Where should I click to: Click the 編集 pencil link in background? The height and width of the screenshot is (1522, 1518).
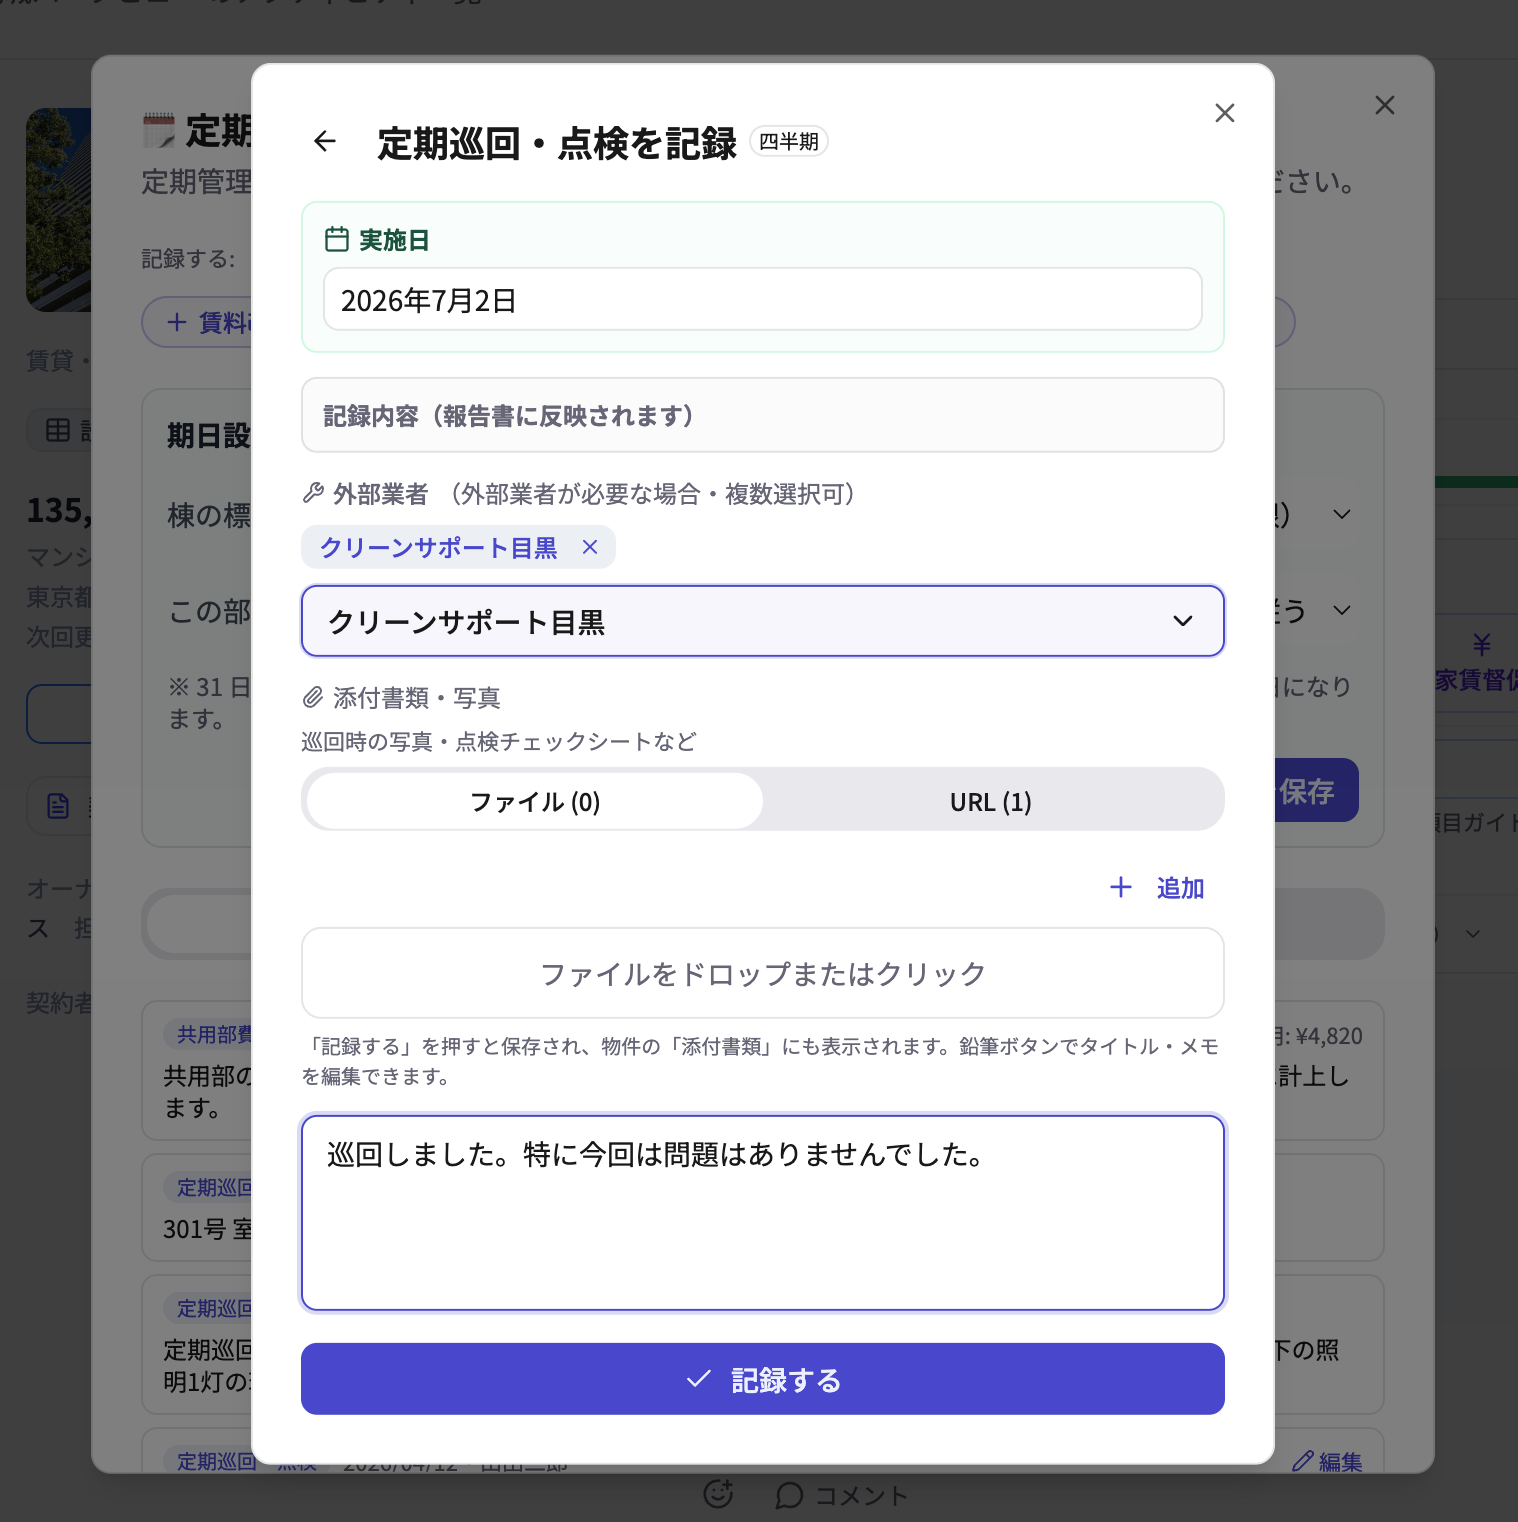pyautogui.click(x=1328, y=1461)
